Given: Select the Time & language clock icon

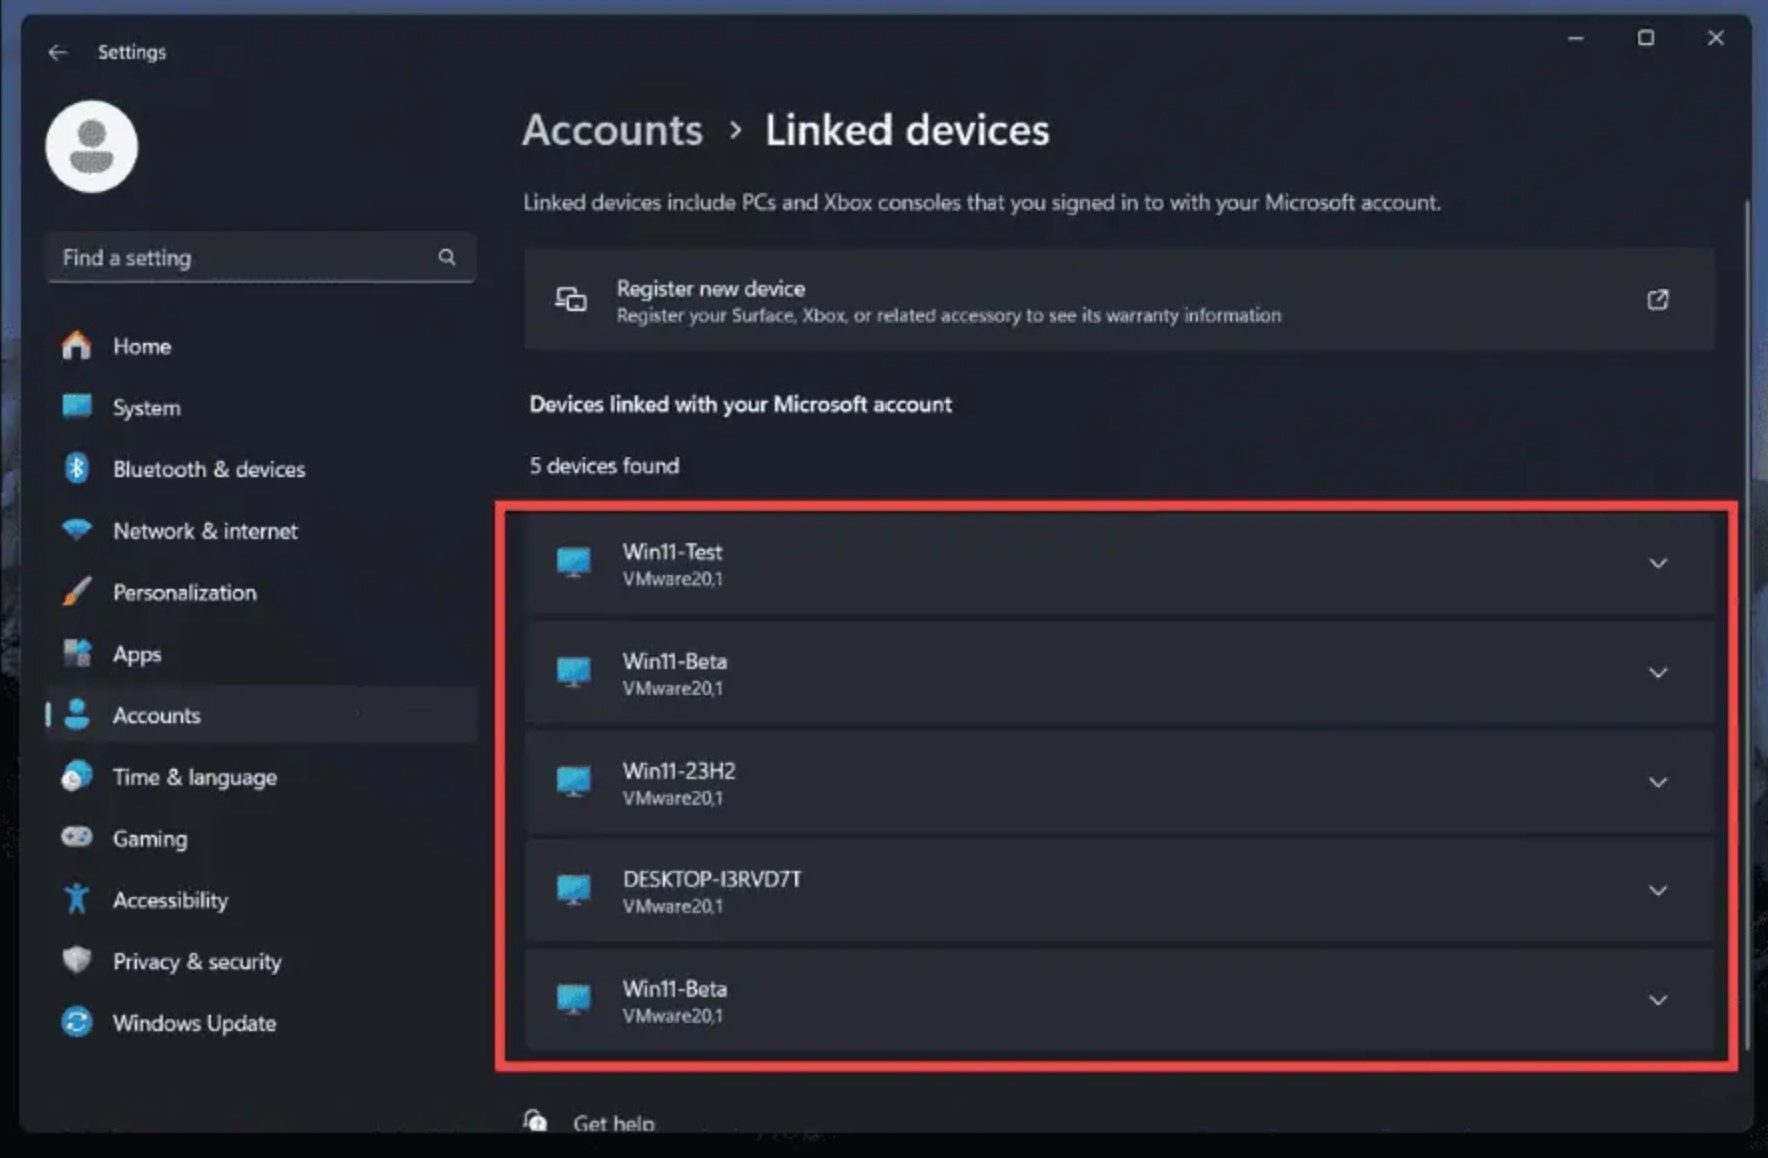Looking at the screenshot, I should click(x=75, y=776).
